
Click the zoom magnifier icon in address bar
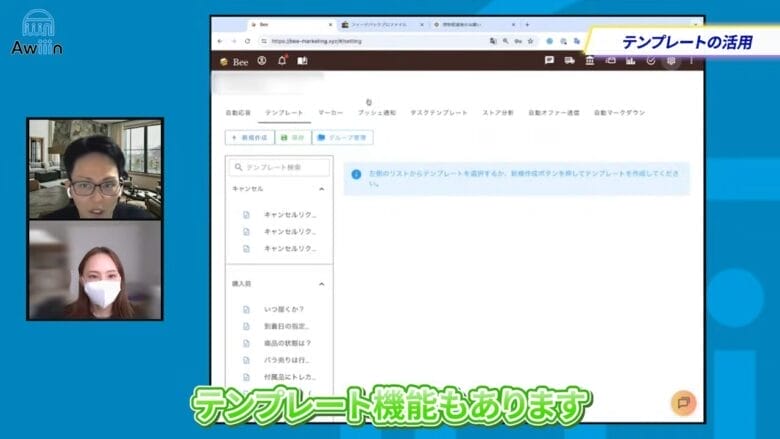pyautogui.click(x=505, y=41)
